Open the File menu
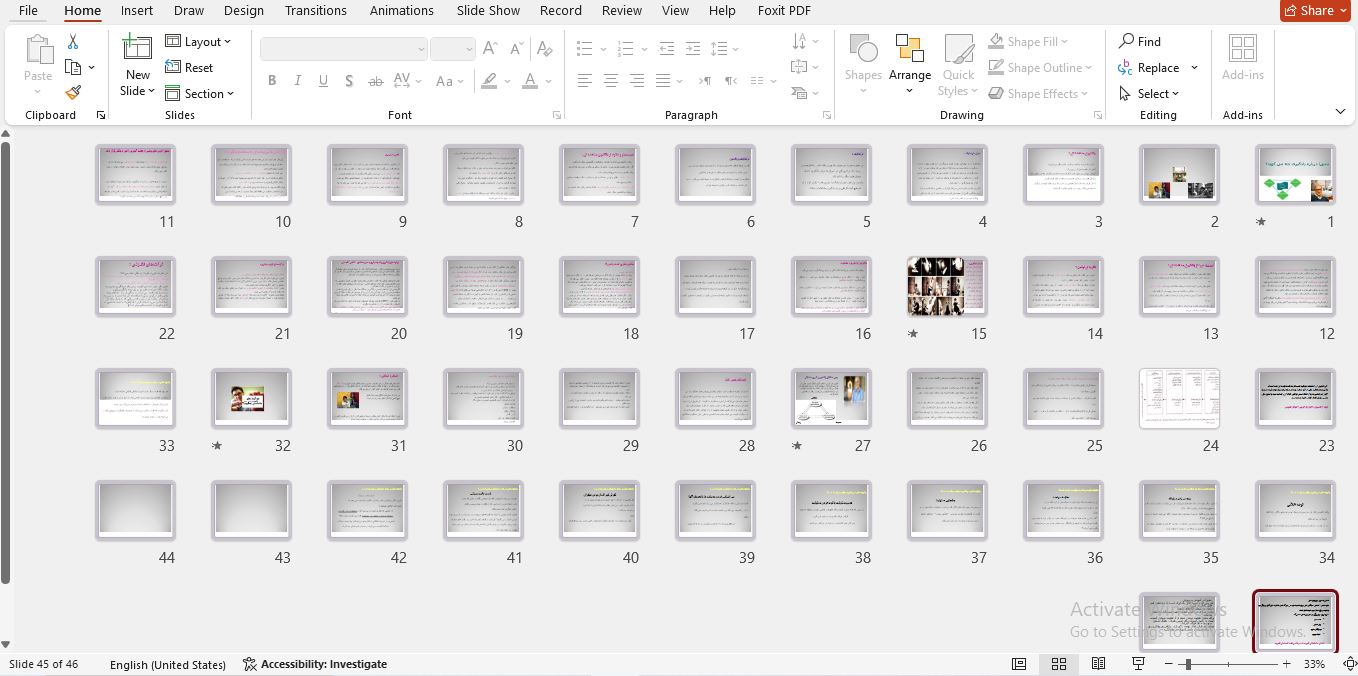 tap(28, 10)
